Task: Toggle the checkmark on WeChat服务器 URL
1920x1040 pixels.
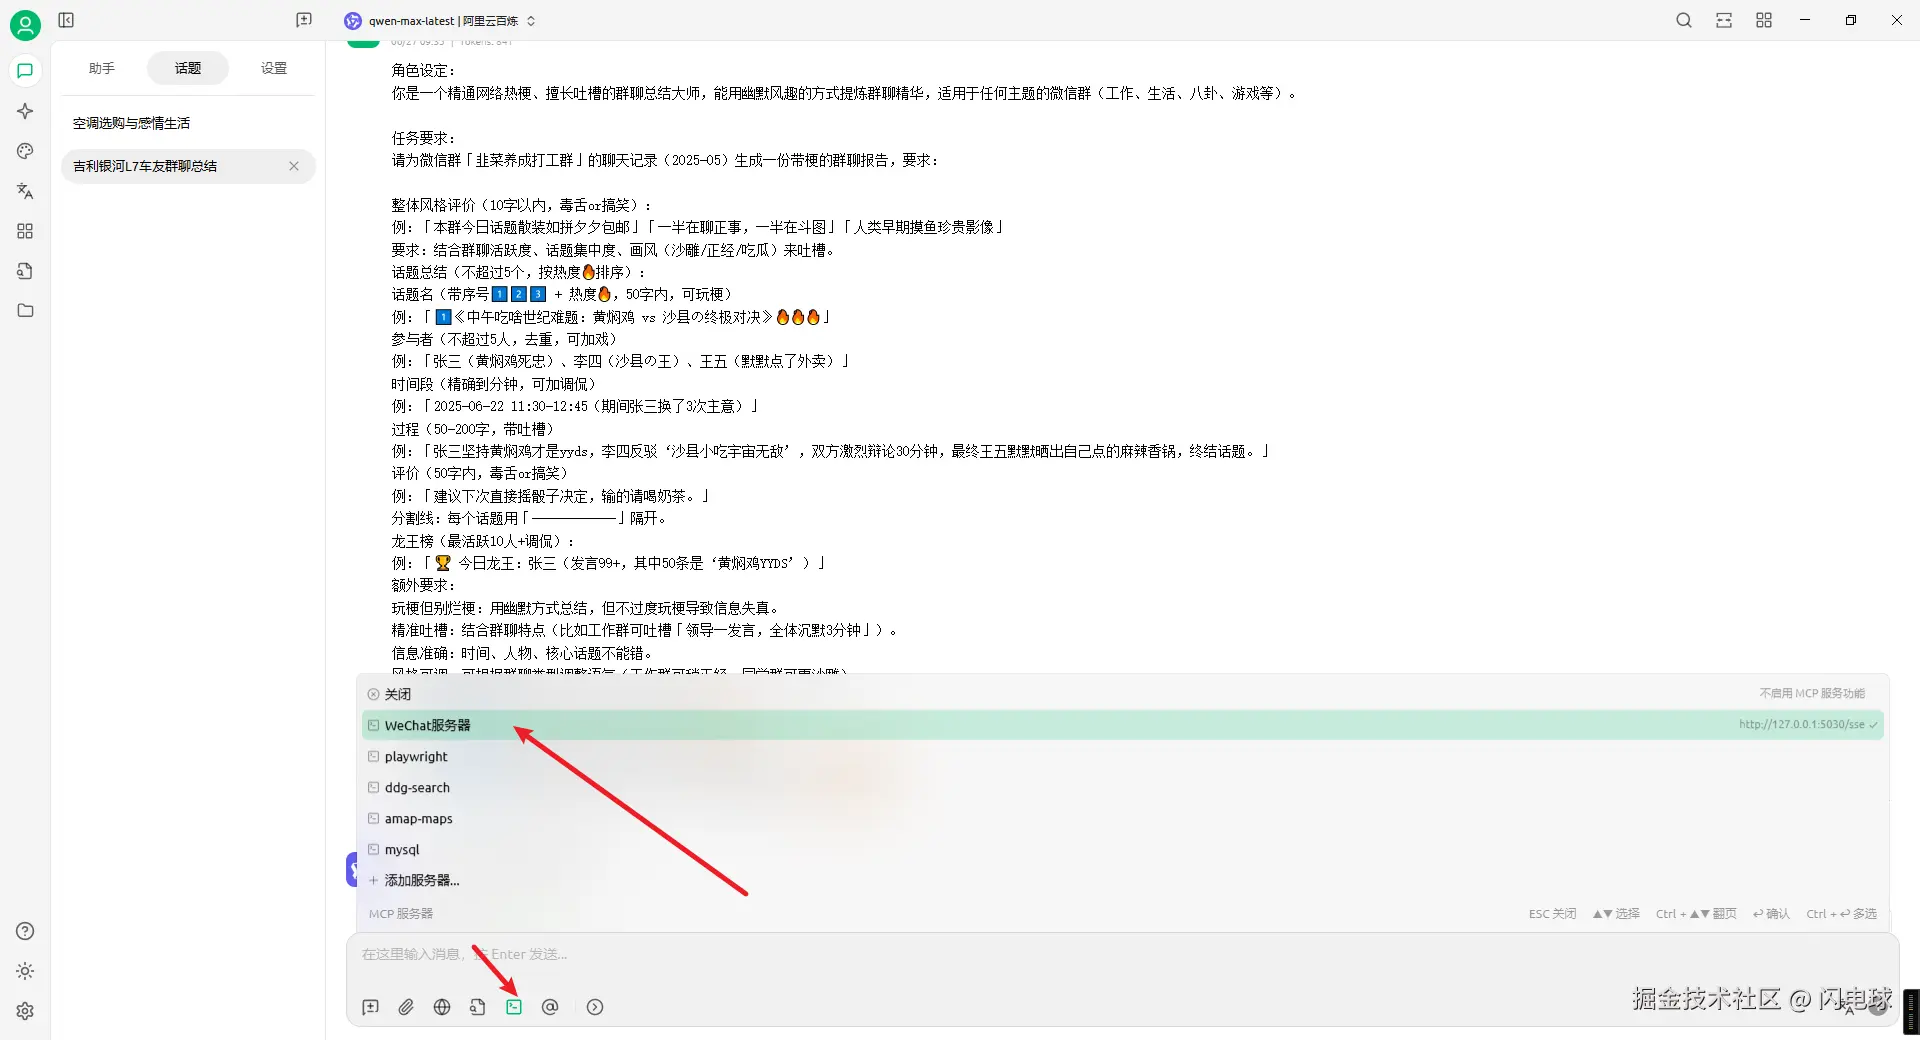Action: tap(1874, 725)
